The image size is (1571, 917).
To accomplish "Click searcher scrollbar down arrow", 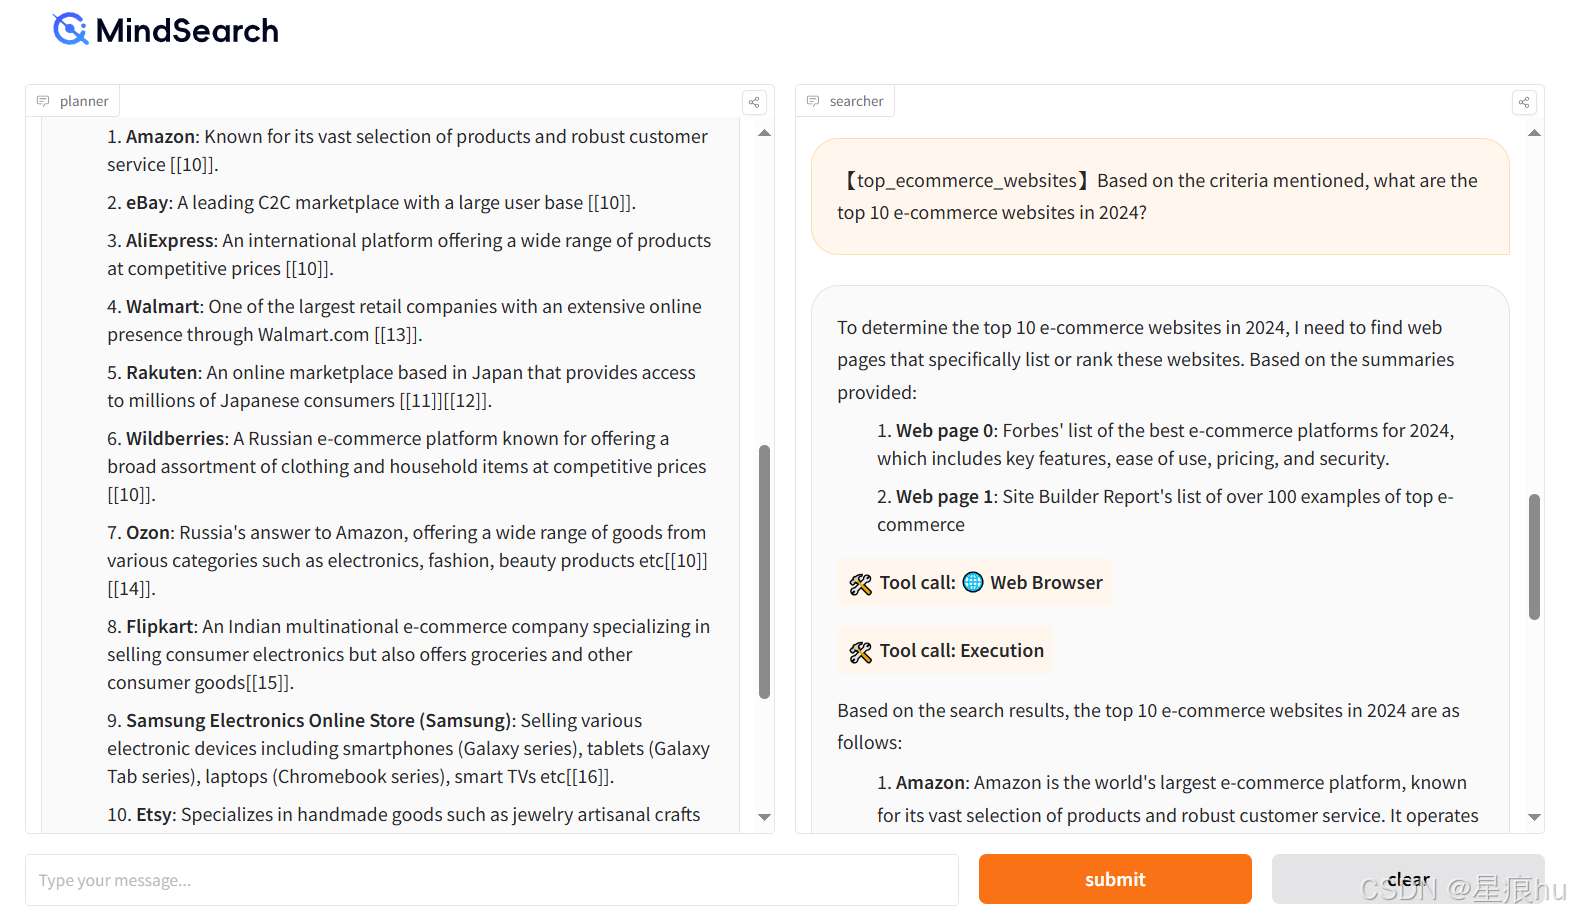I will [x=1534, y=817].
